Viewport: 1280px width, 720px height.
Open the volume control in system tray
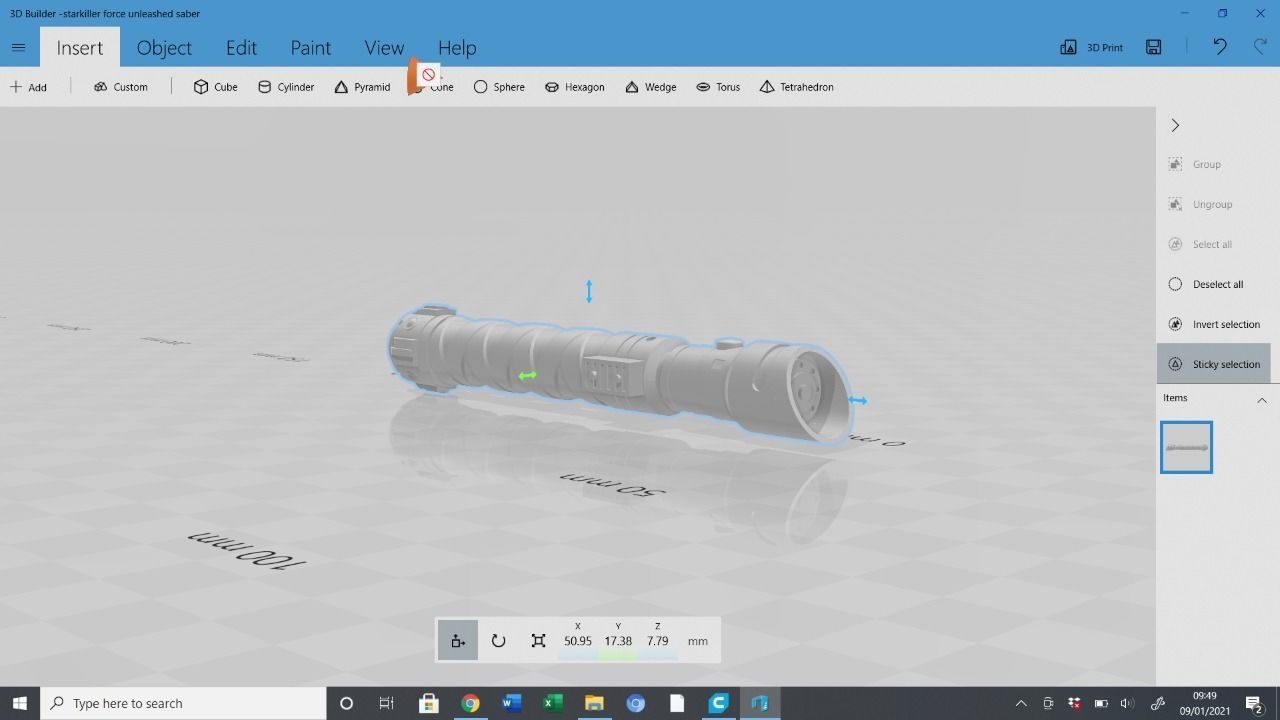(x=1128, y=703)
